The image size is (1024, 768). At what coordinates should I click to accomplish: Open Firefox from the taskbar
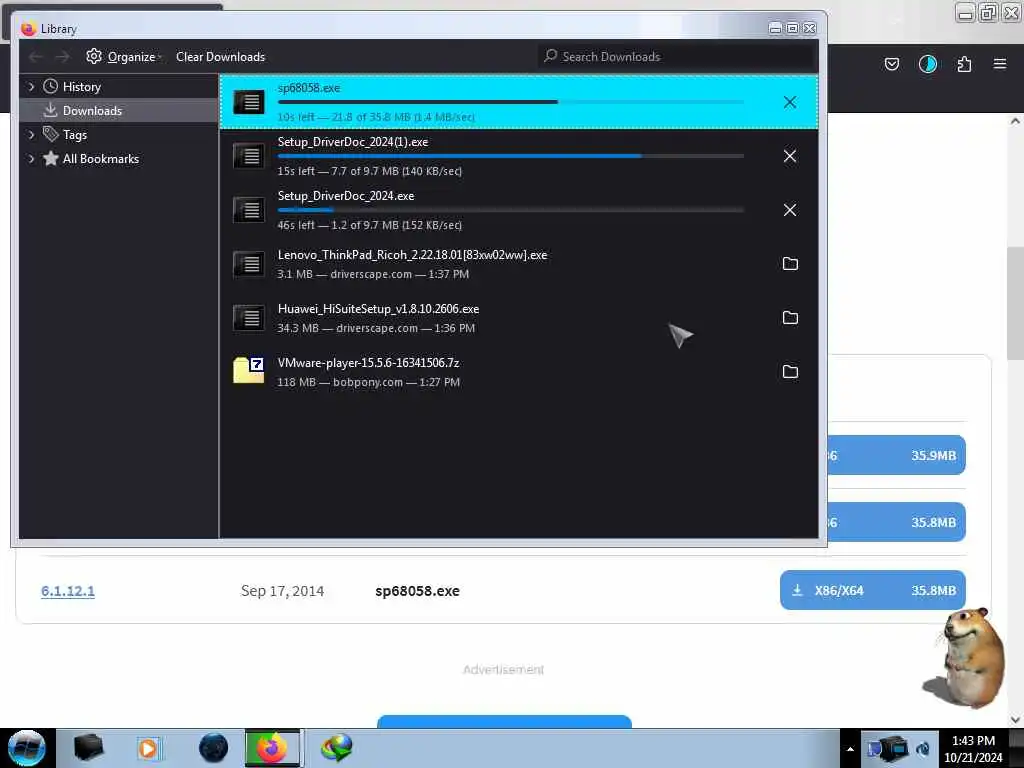coord(272,748)
